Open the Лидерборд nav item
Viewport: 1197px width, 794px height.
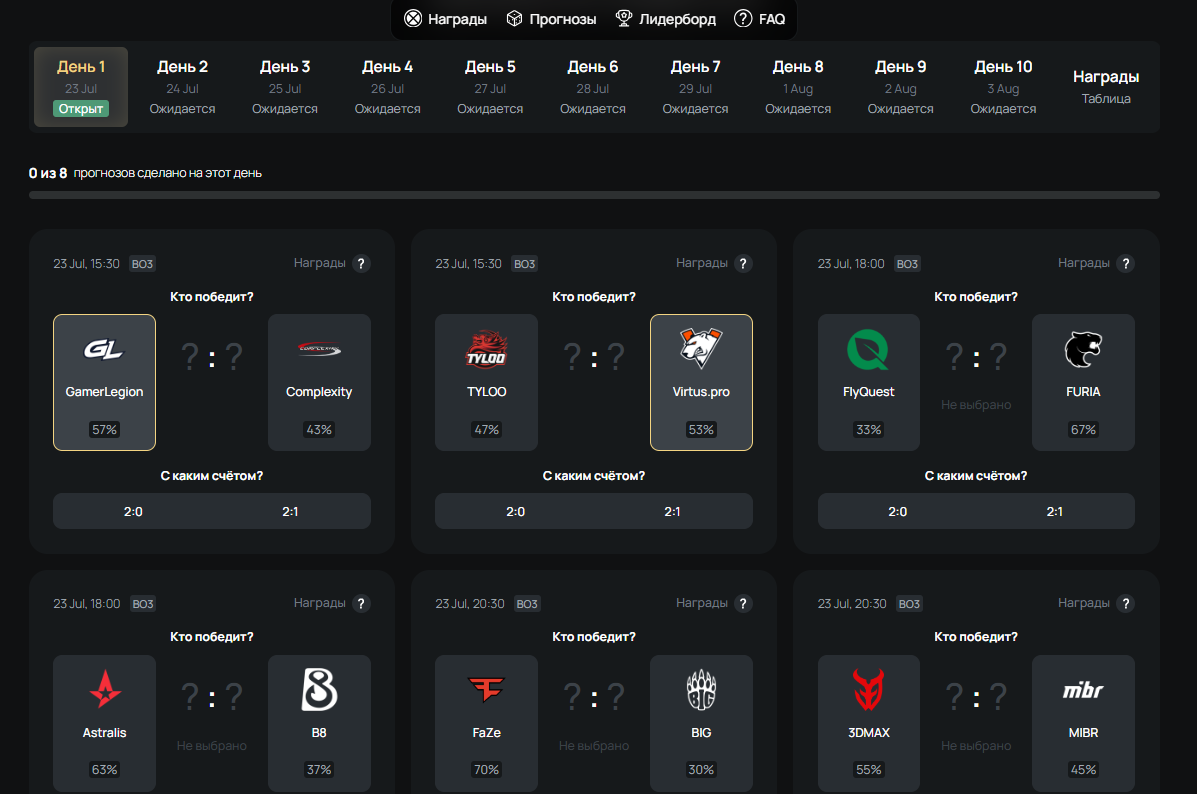tap(666, 19)
